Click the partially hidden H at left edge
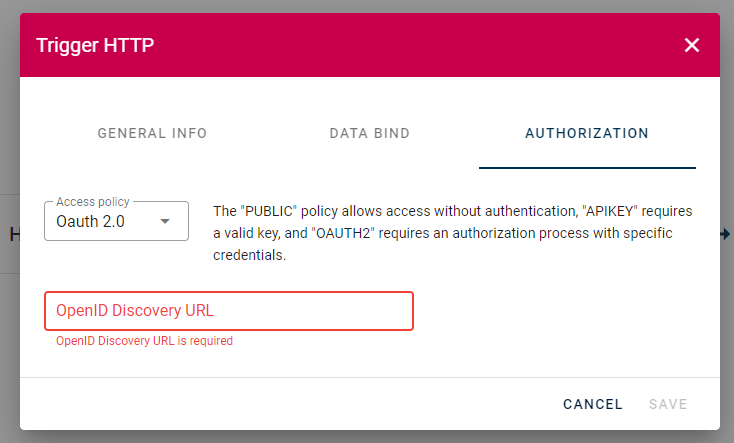 coord(15,234)
